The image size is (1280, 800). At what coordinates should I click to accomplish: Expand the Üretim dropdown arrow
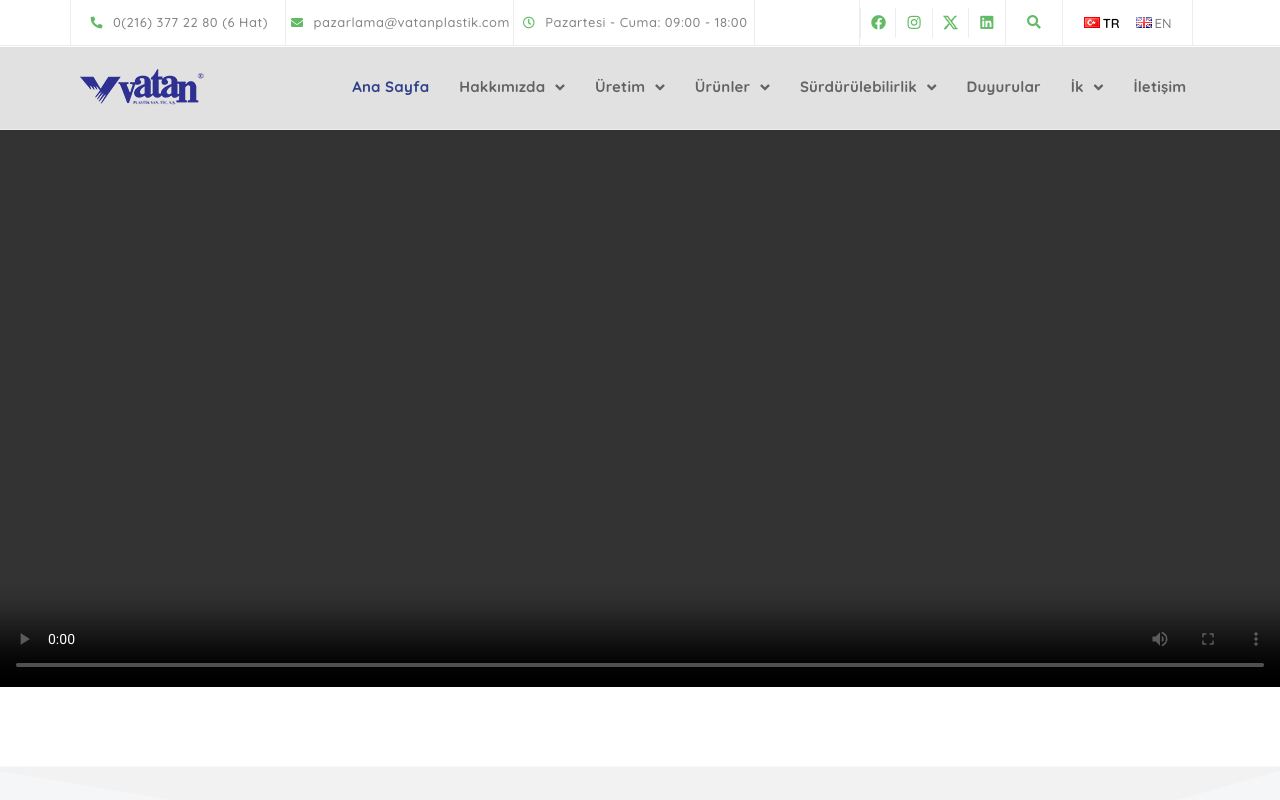[660, 87]
